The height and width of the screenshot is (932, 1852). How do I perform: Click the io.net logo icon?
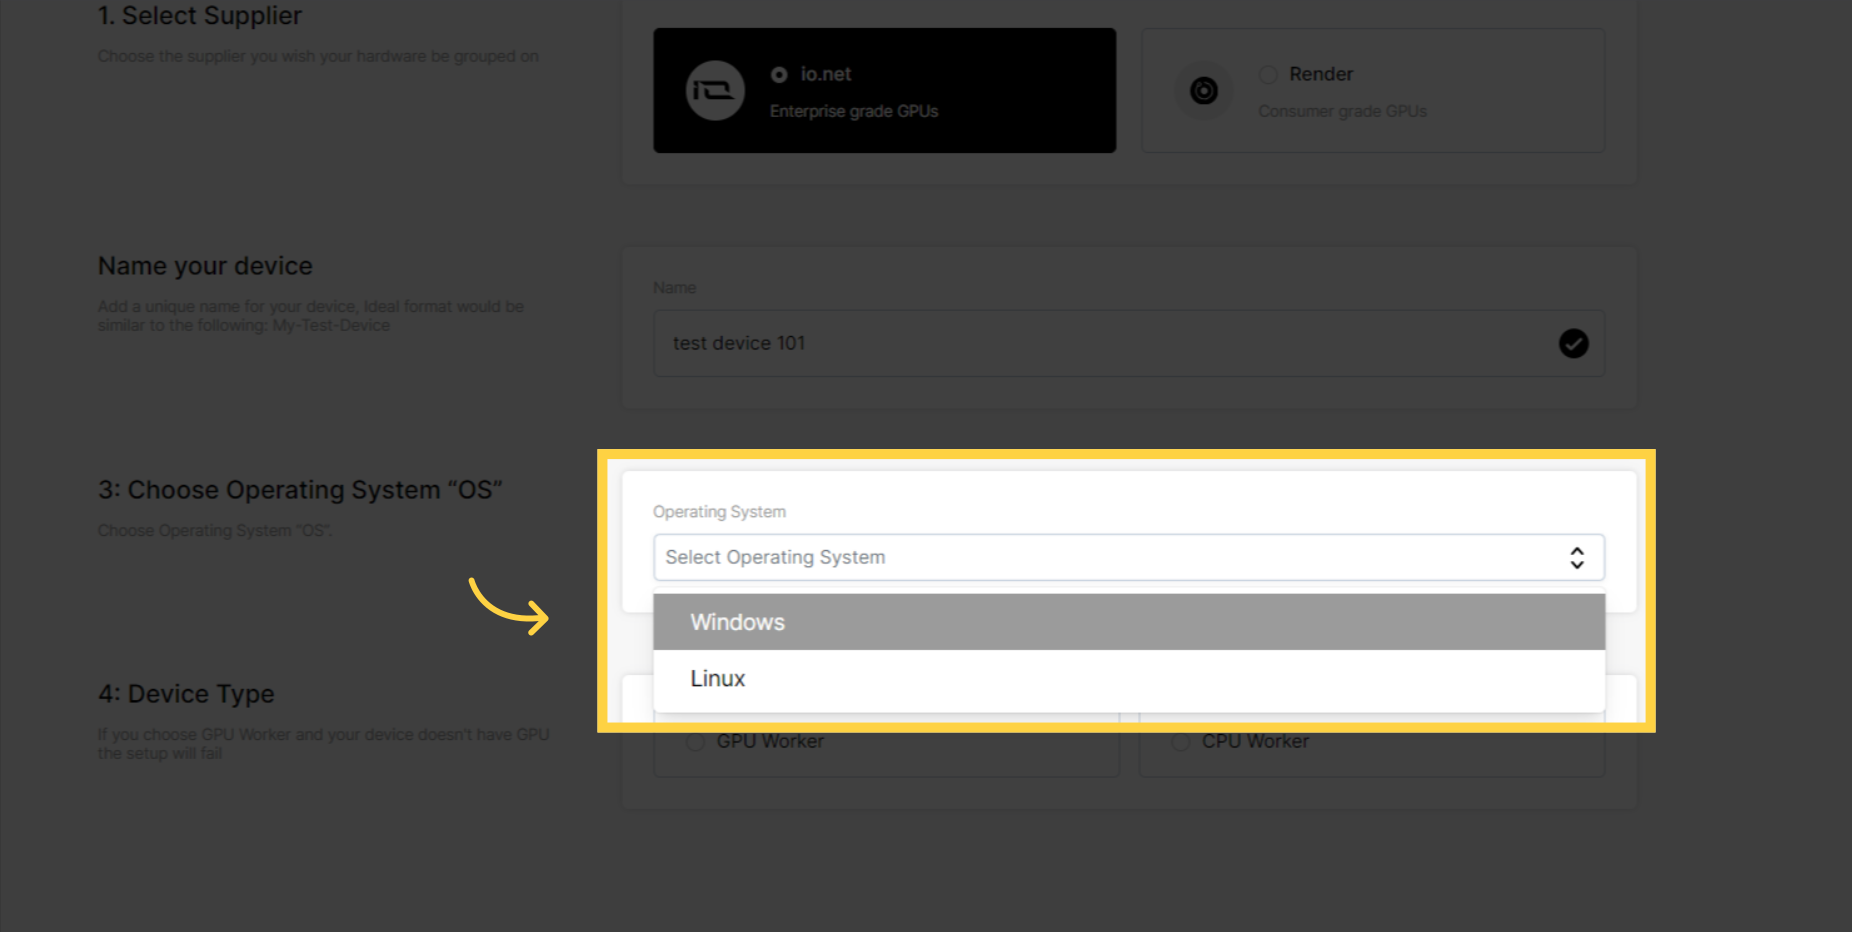(x=715, y=91)
